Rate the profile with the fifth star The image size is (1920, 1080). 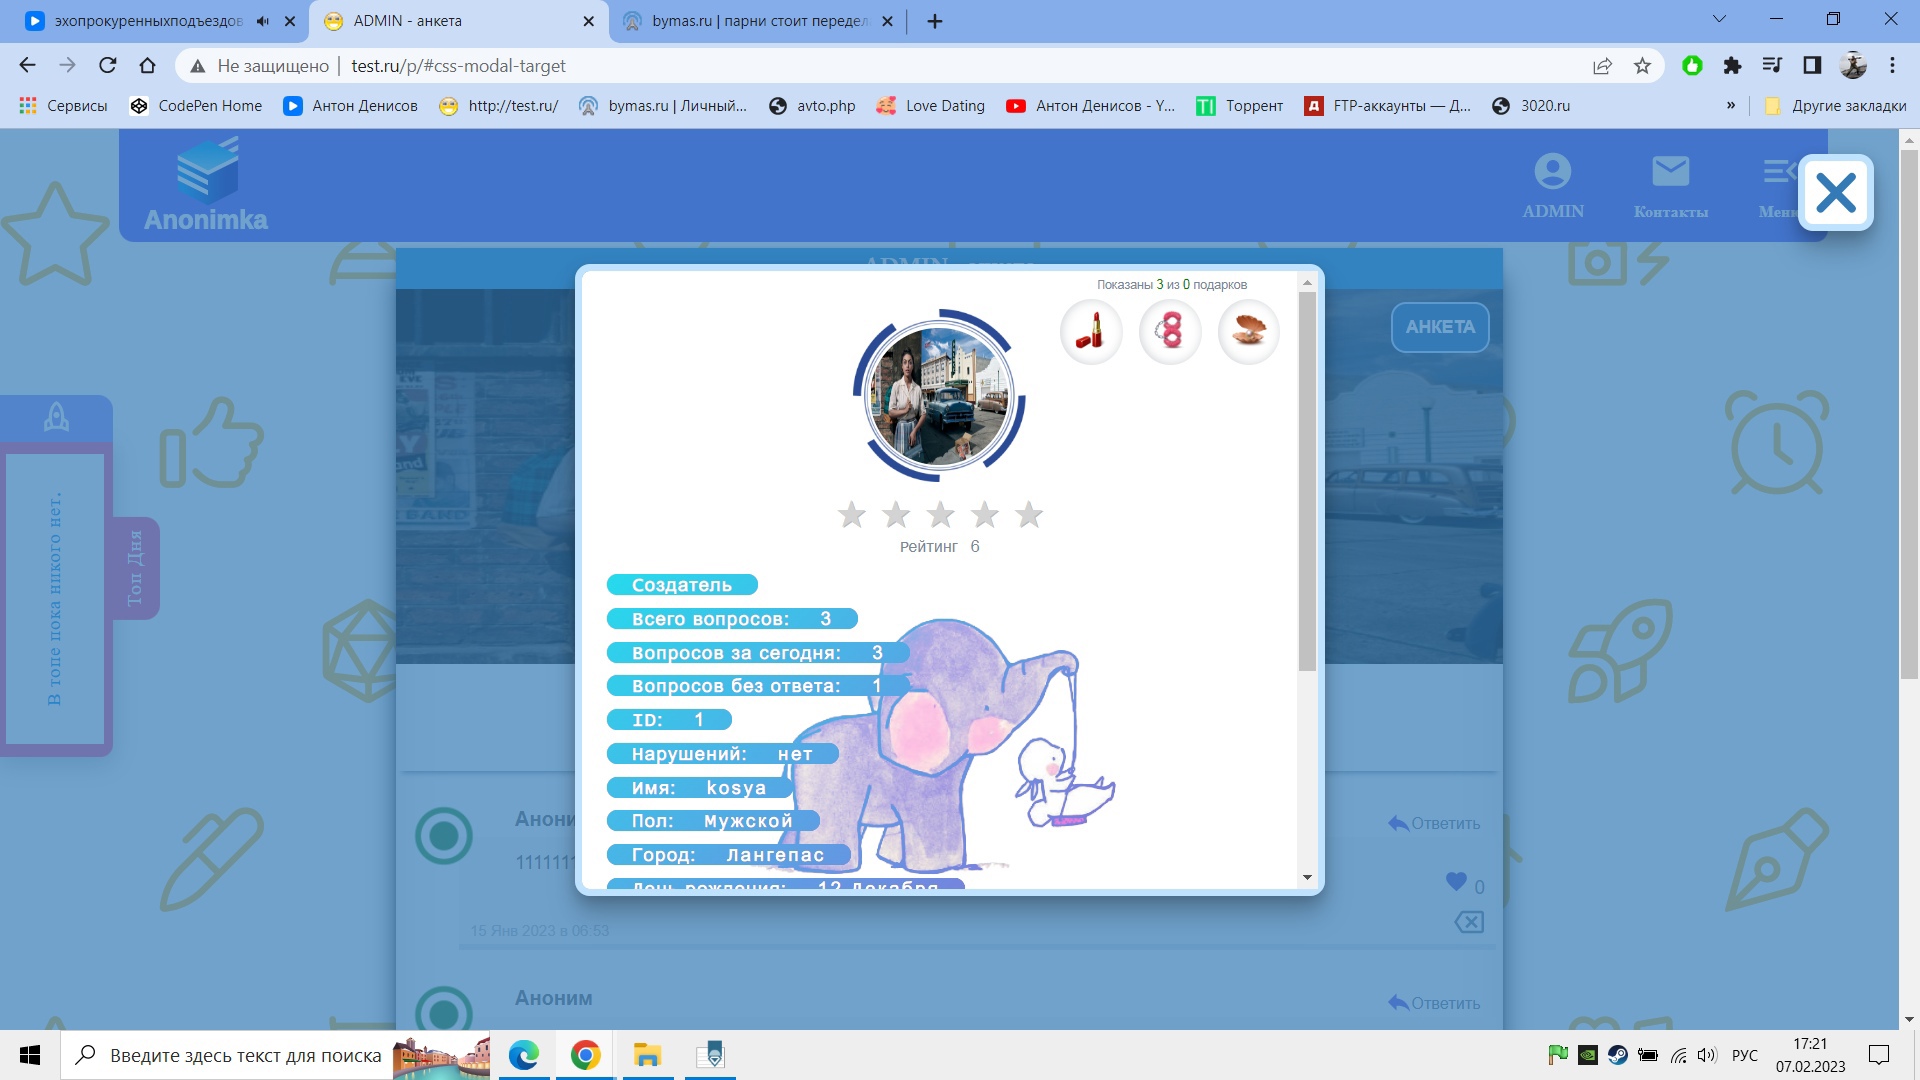[1029, 515]
